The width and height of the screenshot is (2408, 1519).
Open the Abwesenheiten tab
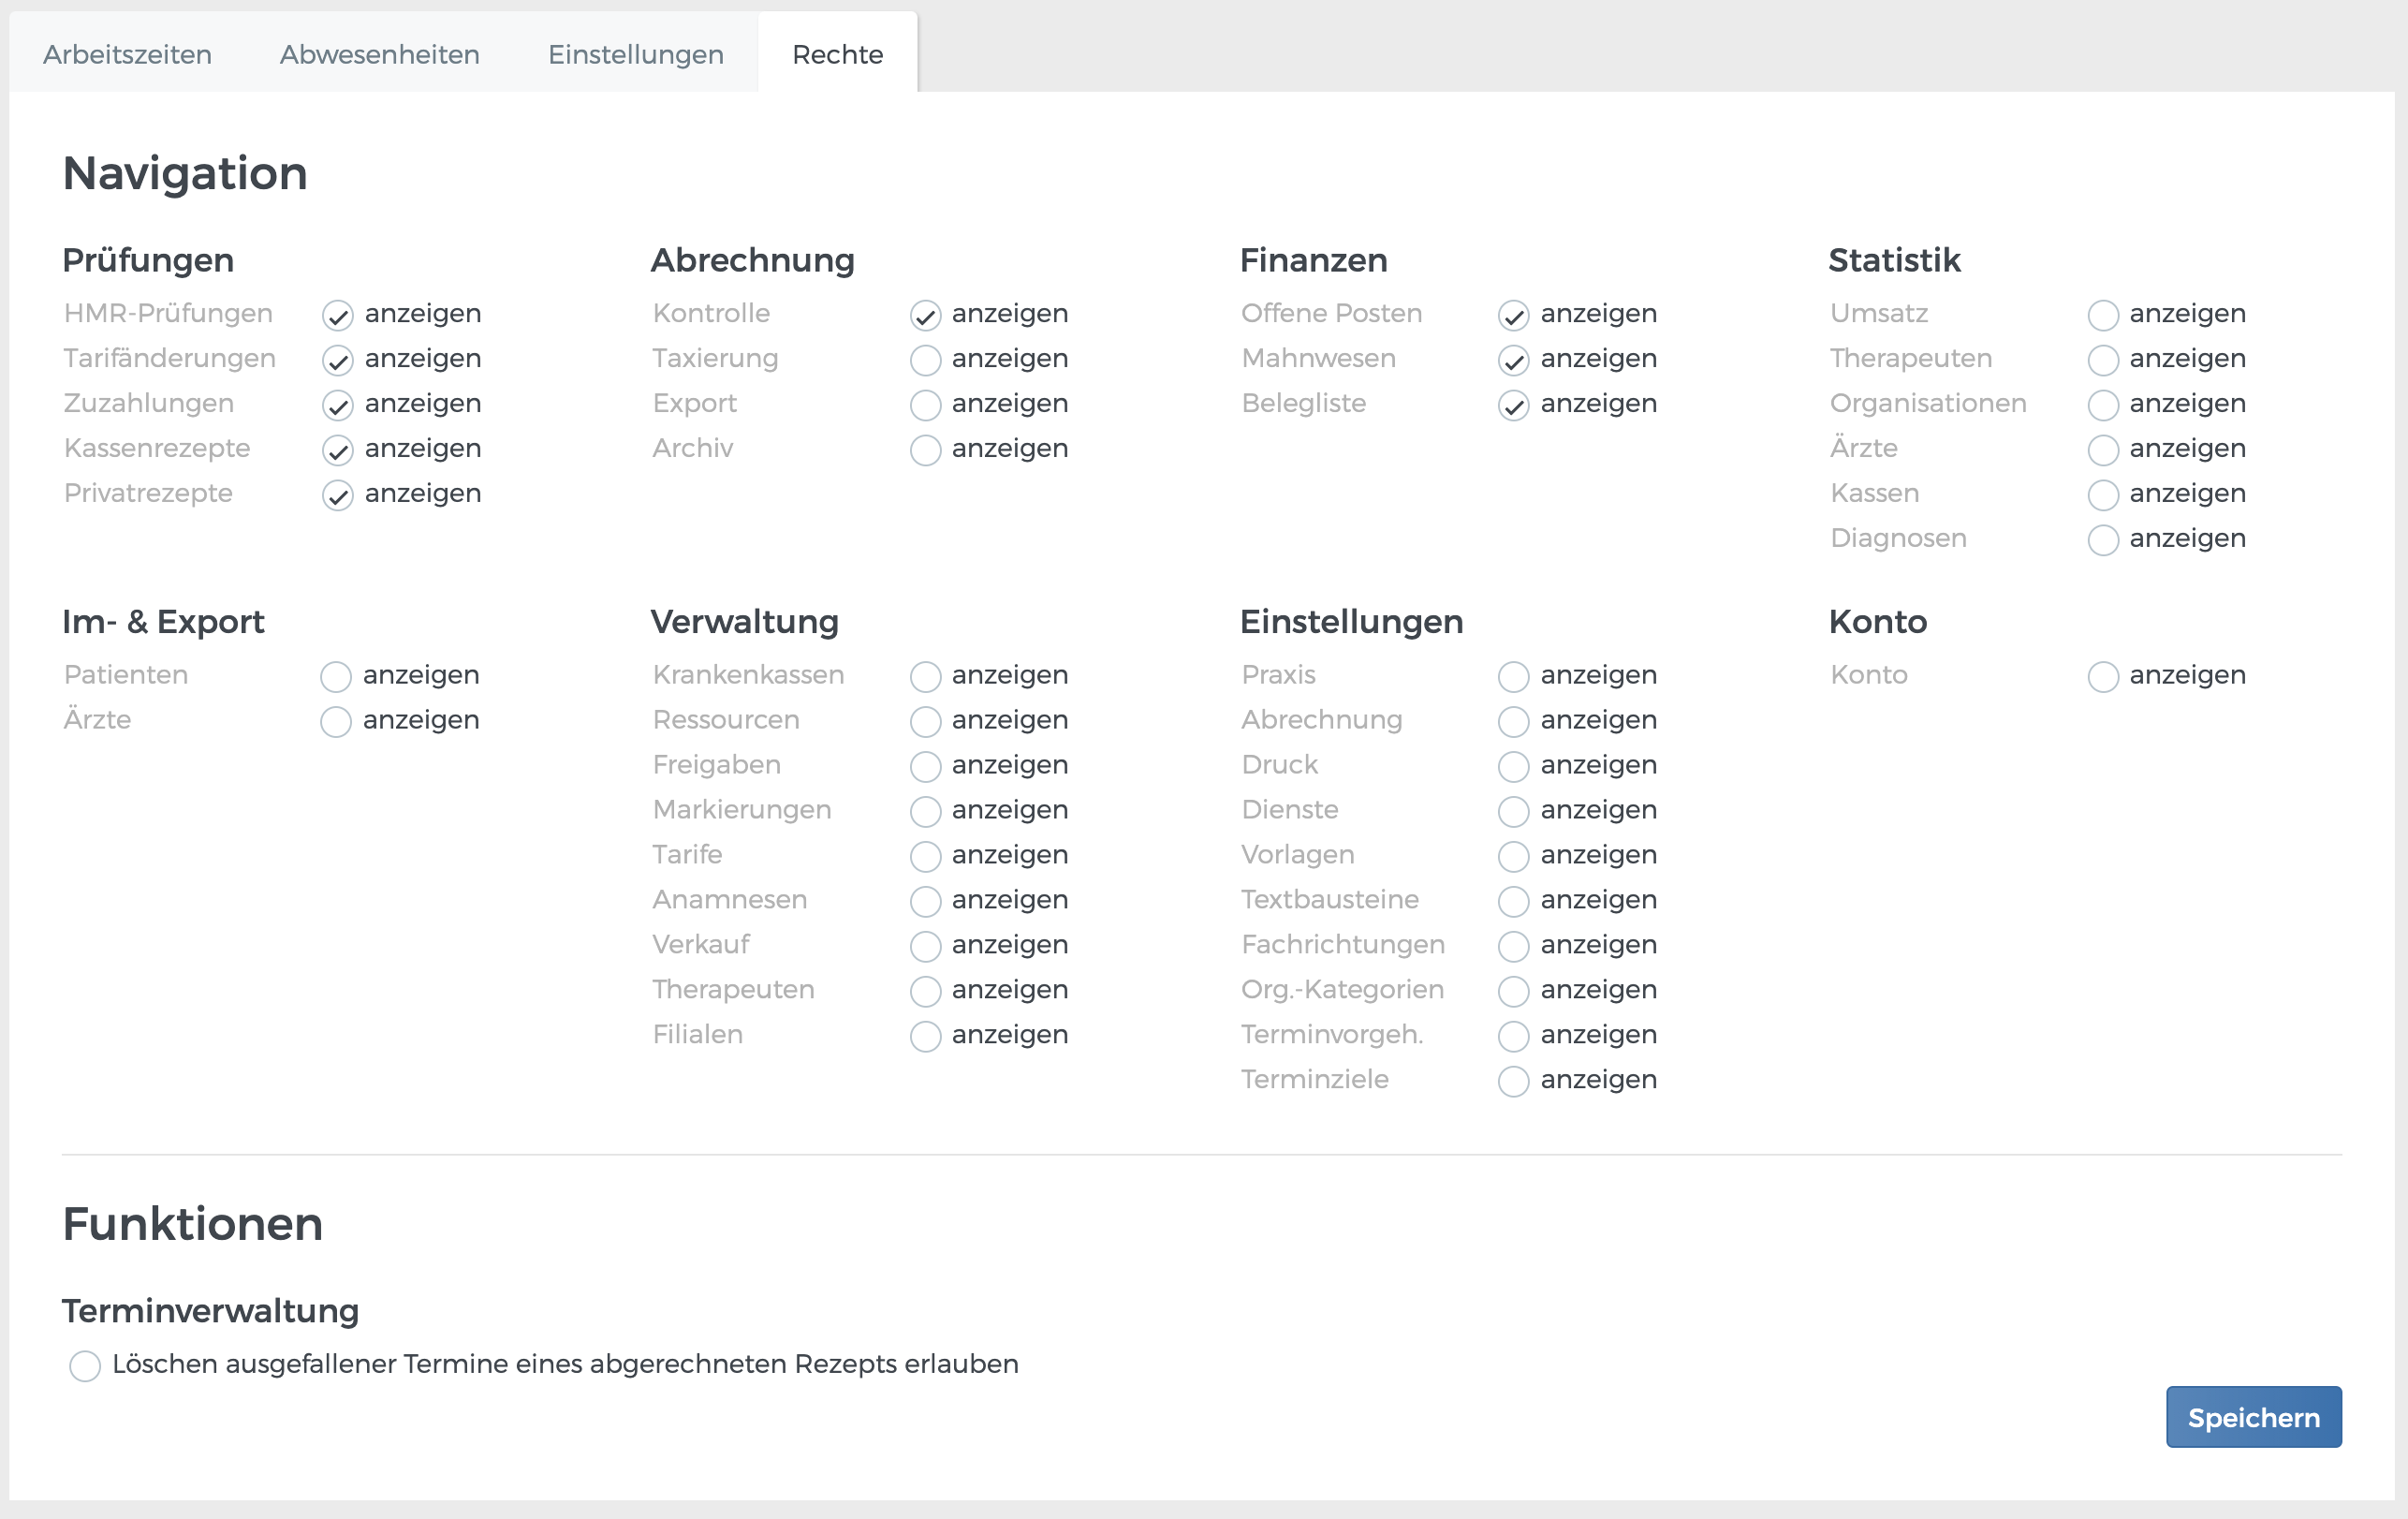pos(379,54)
